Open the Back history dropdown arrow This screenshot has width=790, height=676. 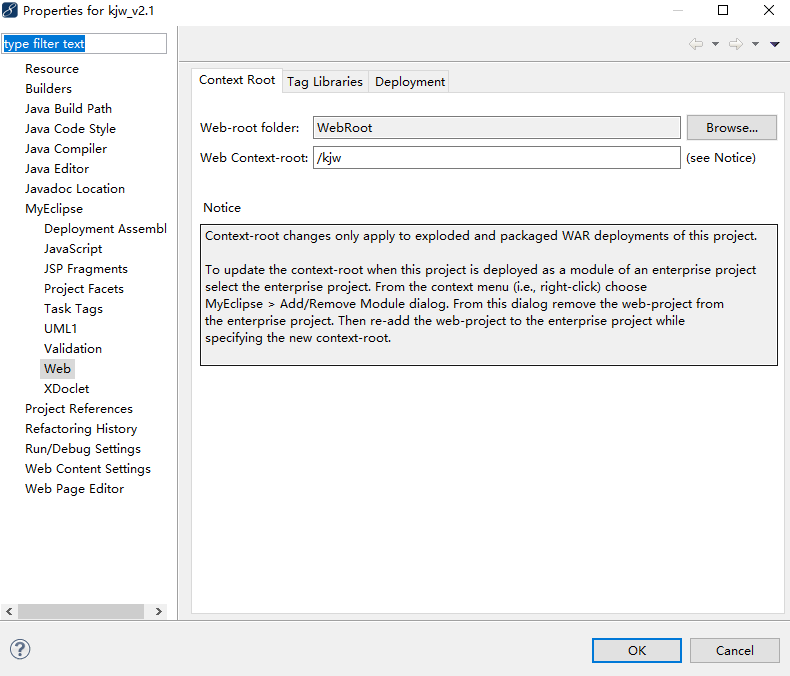[716, 44]
